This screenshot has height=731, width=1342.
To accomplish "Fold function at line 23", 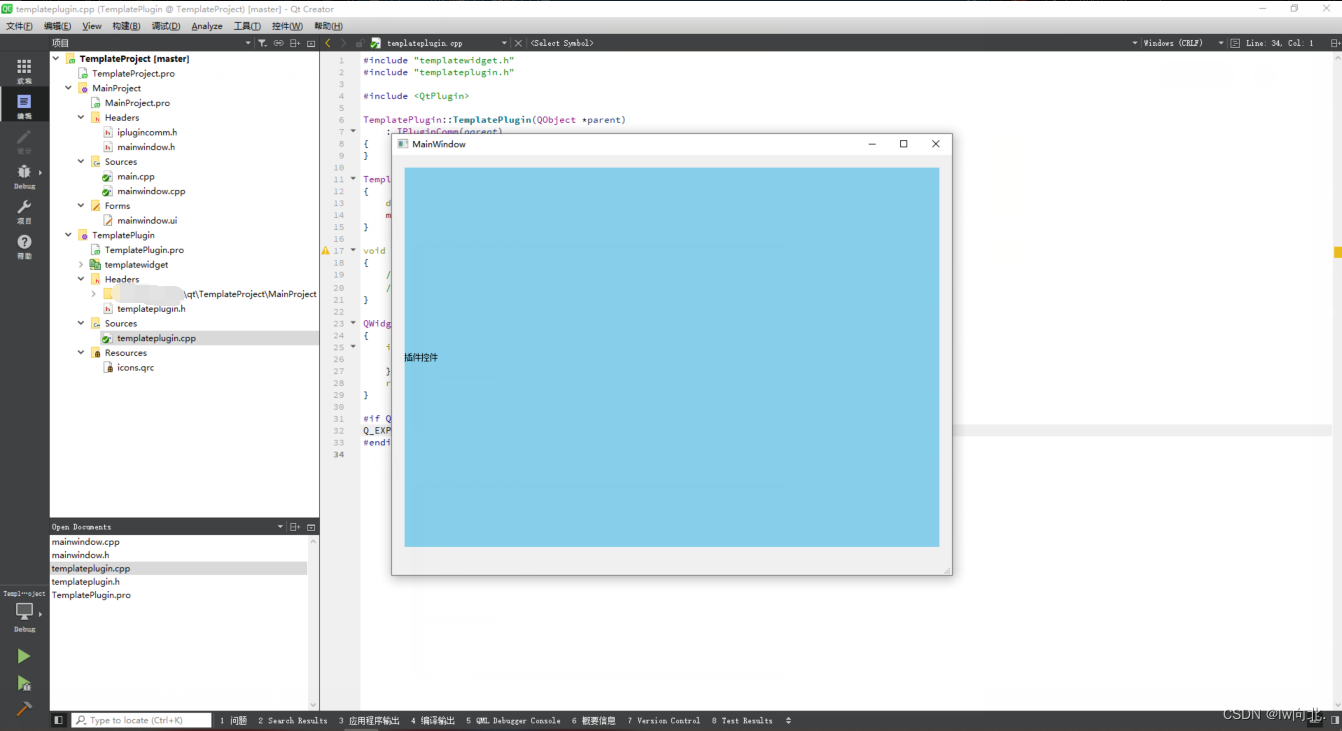I will 353,323.
